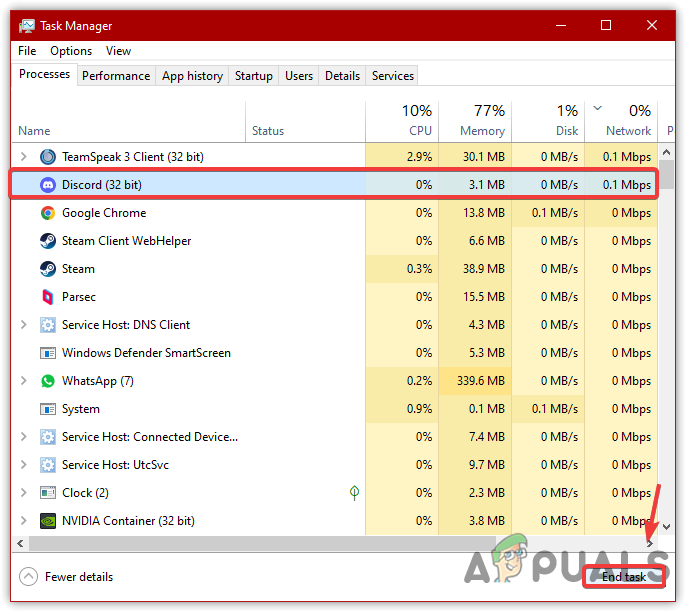Click the Parsec process icon
This screenshot has height=612, width=686.
coord(48,297)
